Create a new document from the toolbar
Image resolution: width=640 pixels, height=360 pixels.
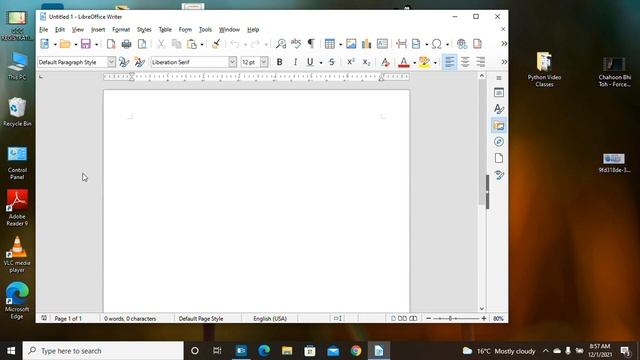pos(44,44)
